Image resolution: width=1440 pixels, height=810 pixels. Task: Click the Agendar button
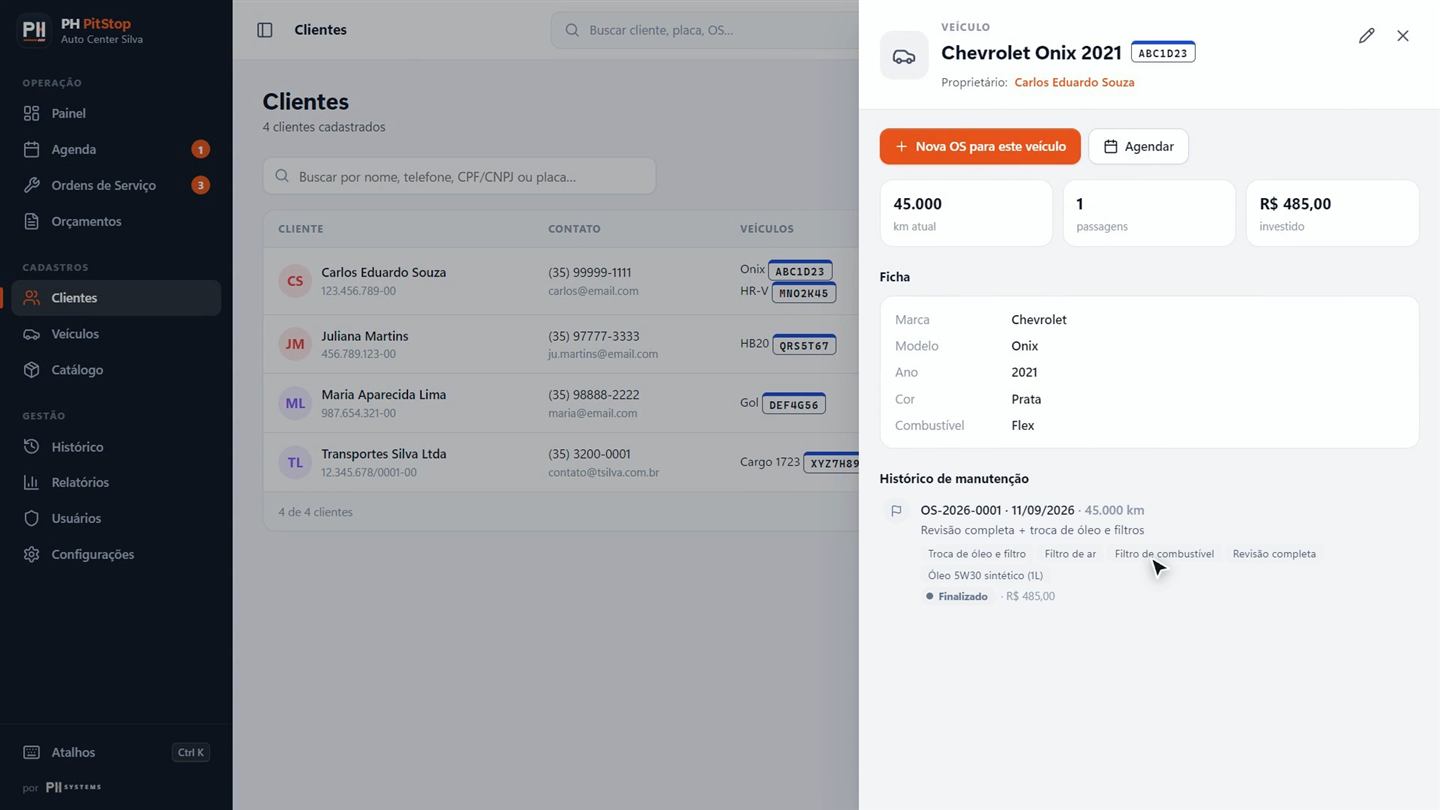coord(1138,146)
